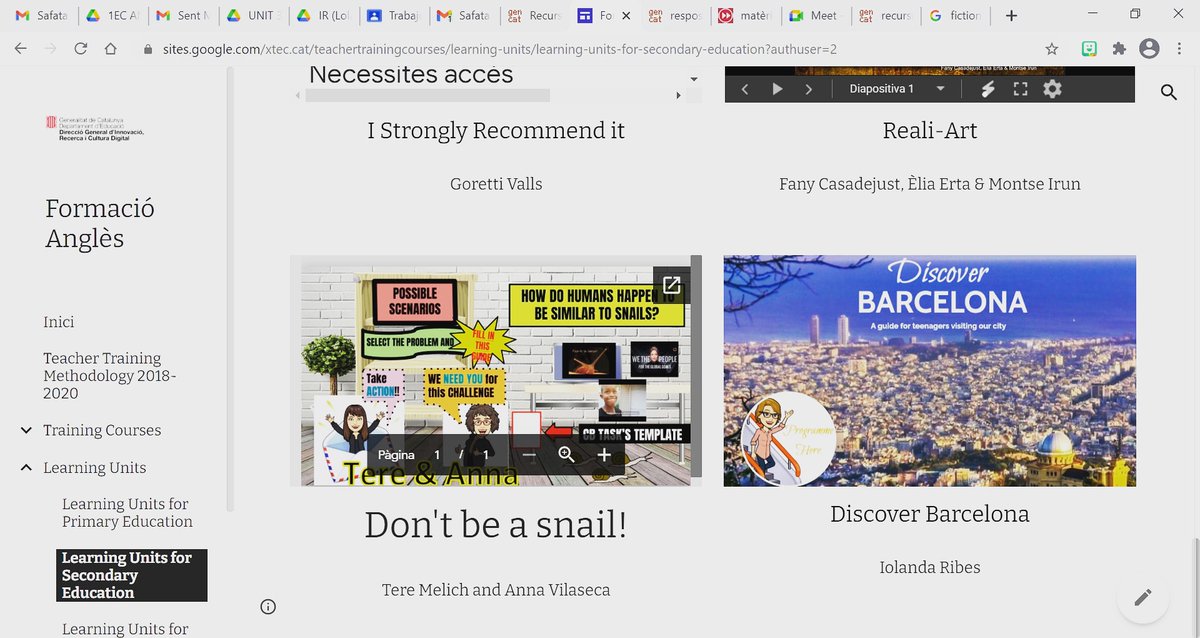Open snail document in a new window

tap(672, 286)
